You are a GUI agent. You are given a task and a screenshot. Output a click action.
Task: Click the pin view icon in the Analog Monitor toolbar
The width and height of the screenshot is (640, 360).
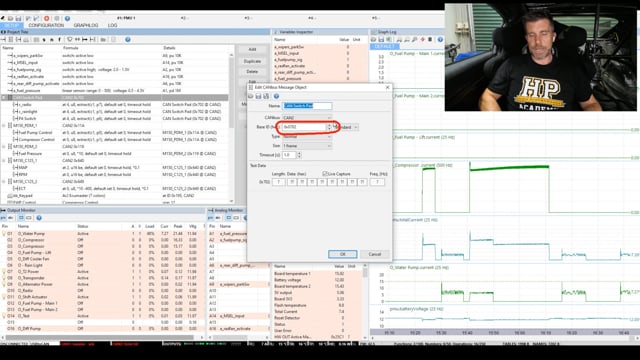pos(211,218)
